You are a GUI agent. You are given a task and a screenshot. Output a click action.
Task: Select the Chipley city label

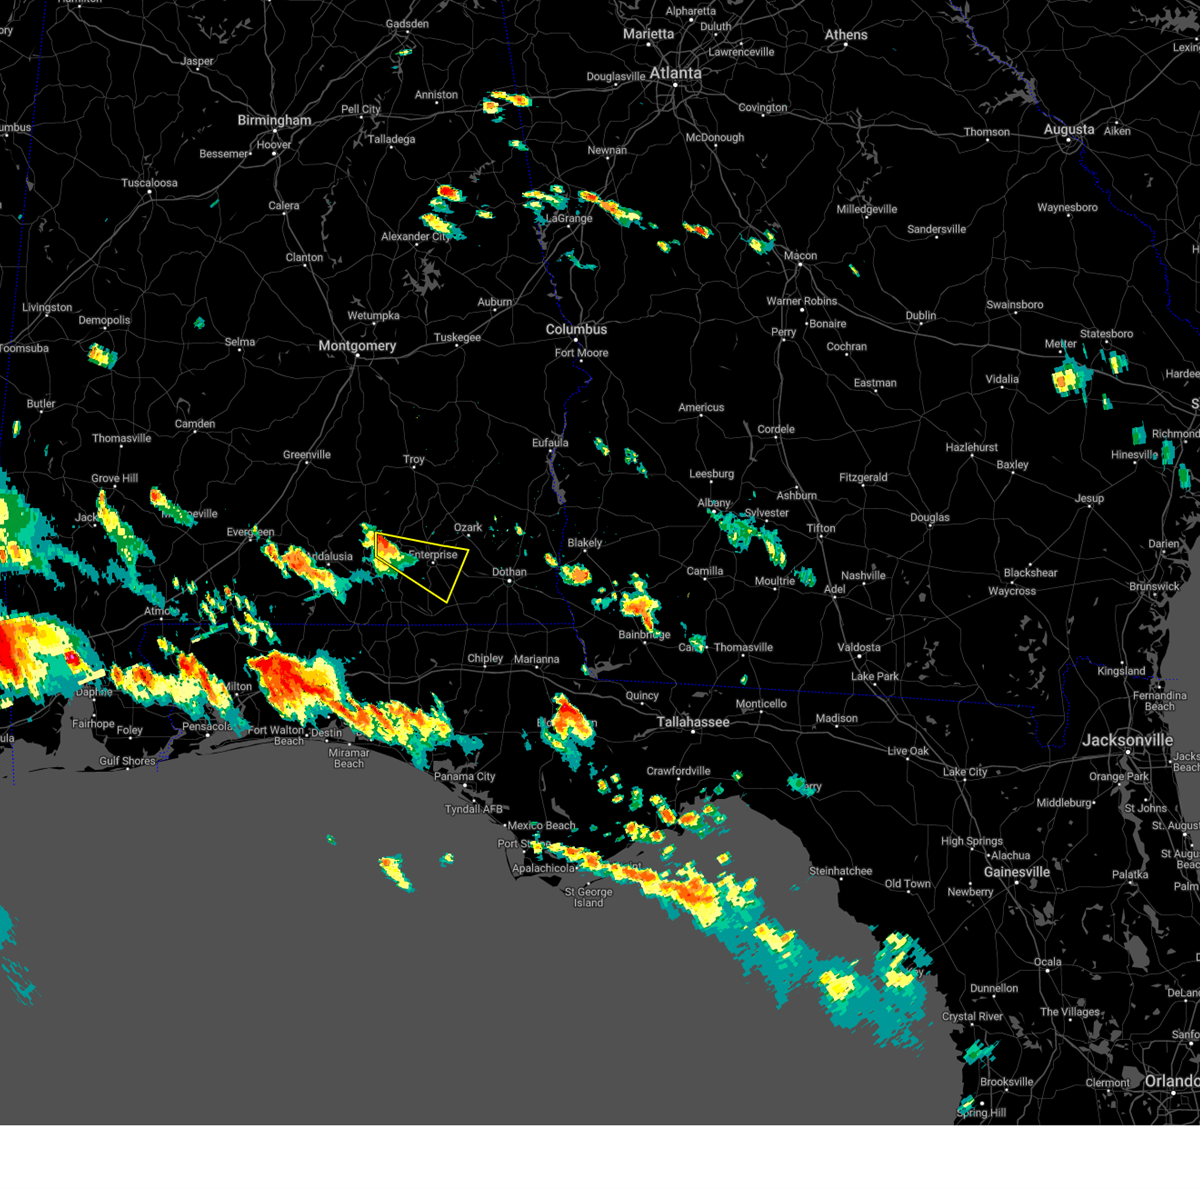485,658
